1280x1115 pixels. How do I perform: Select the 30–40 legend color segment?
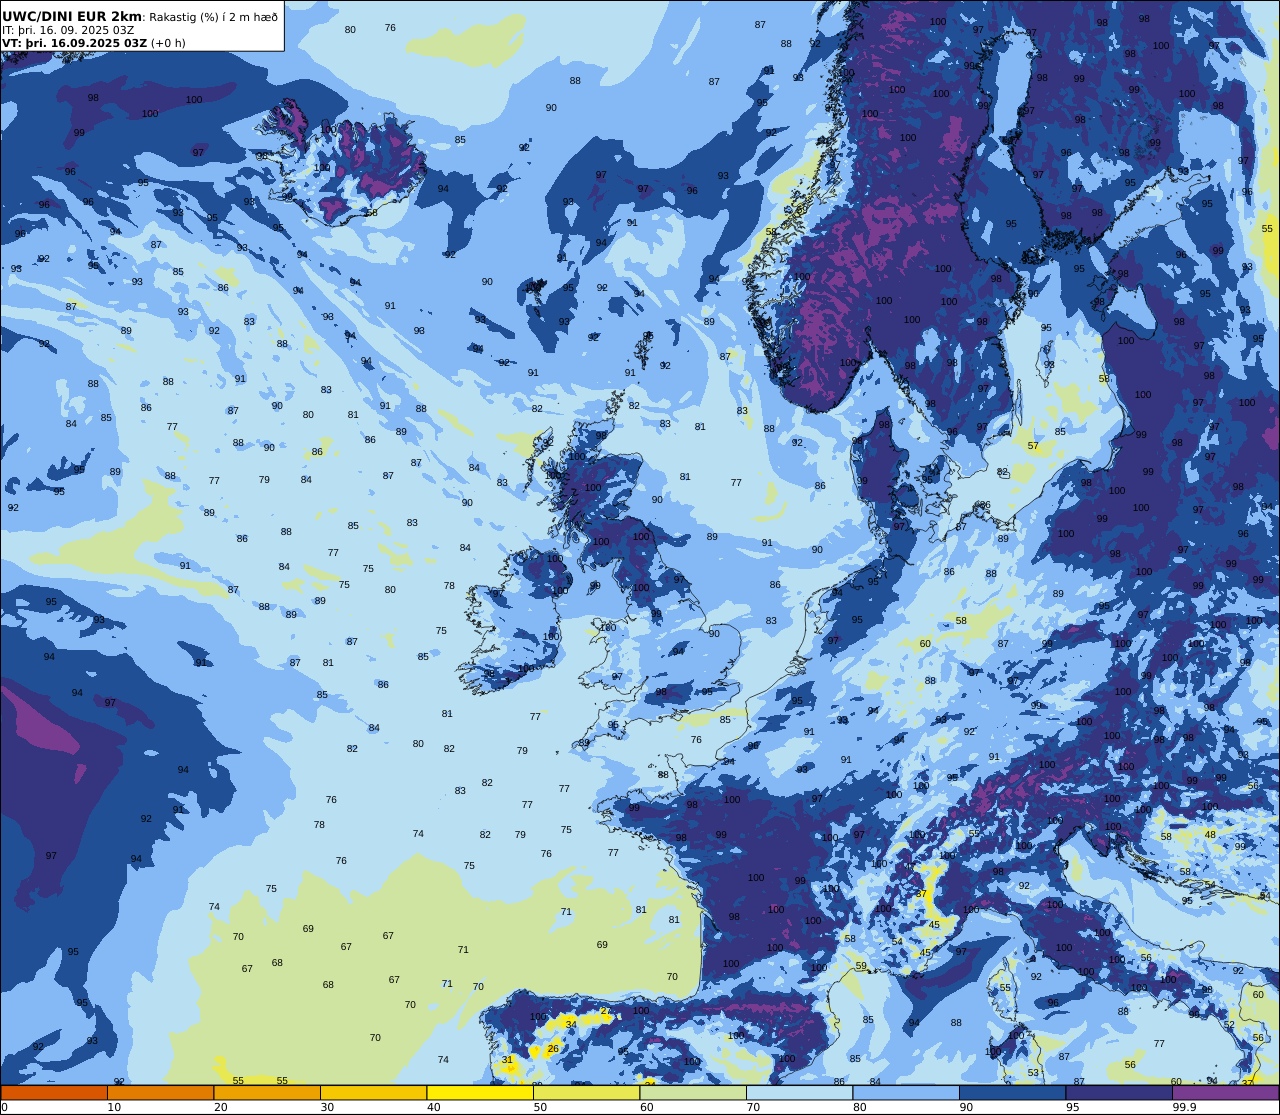[373, 1092]
